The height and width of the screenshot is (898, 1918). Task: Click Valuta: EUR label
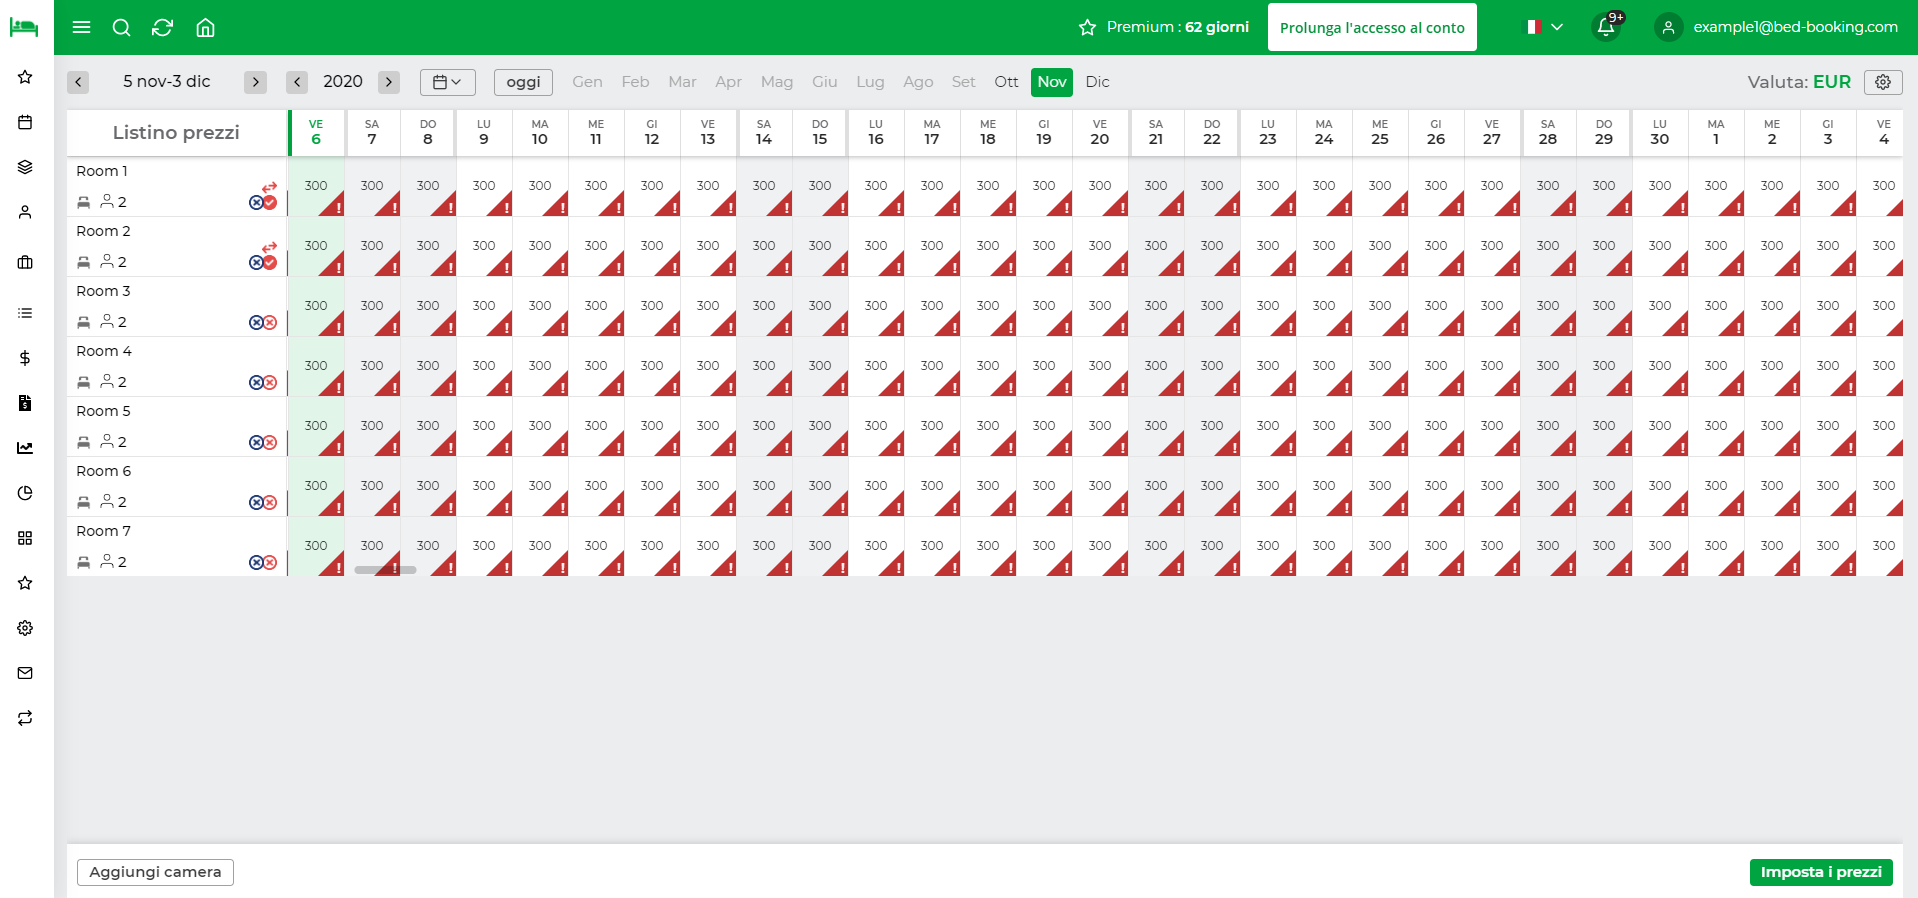[x=1799, y=82]
